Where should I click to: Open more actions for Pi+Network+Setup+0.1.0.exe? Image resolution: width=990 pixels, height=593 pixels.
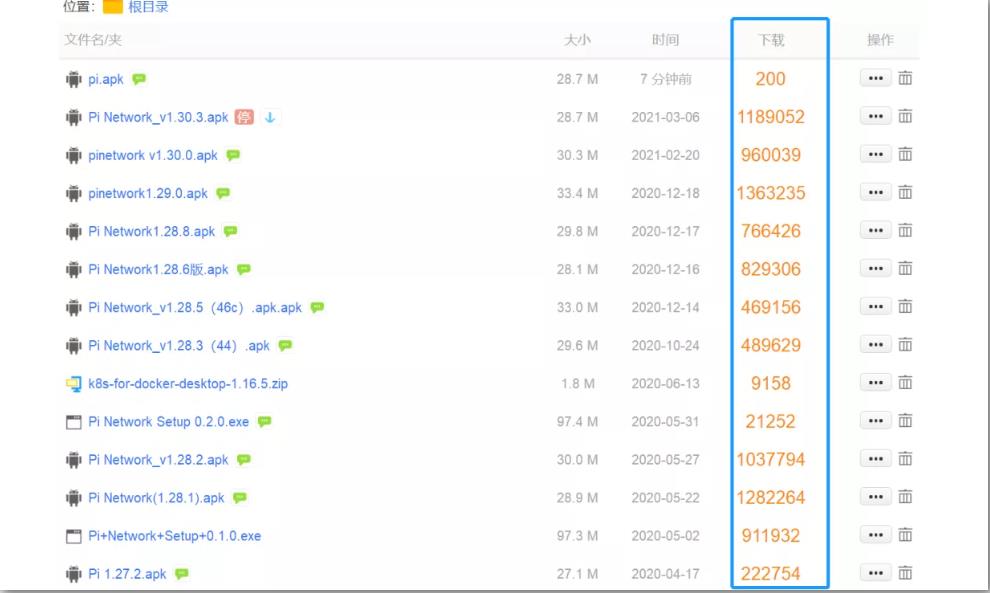(x=876, y=535)
